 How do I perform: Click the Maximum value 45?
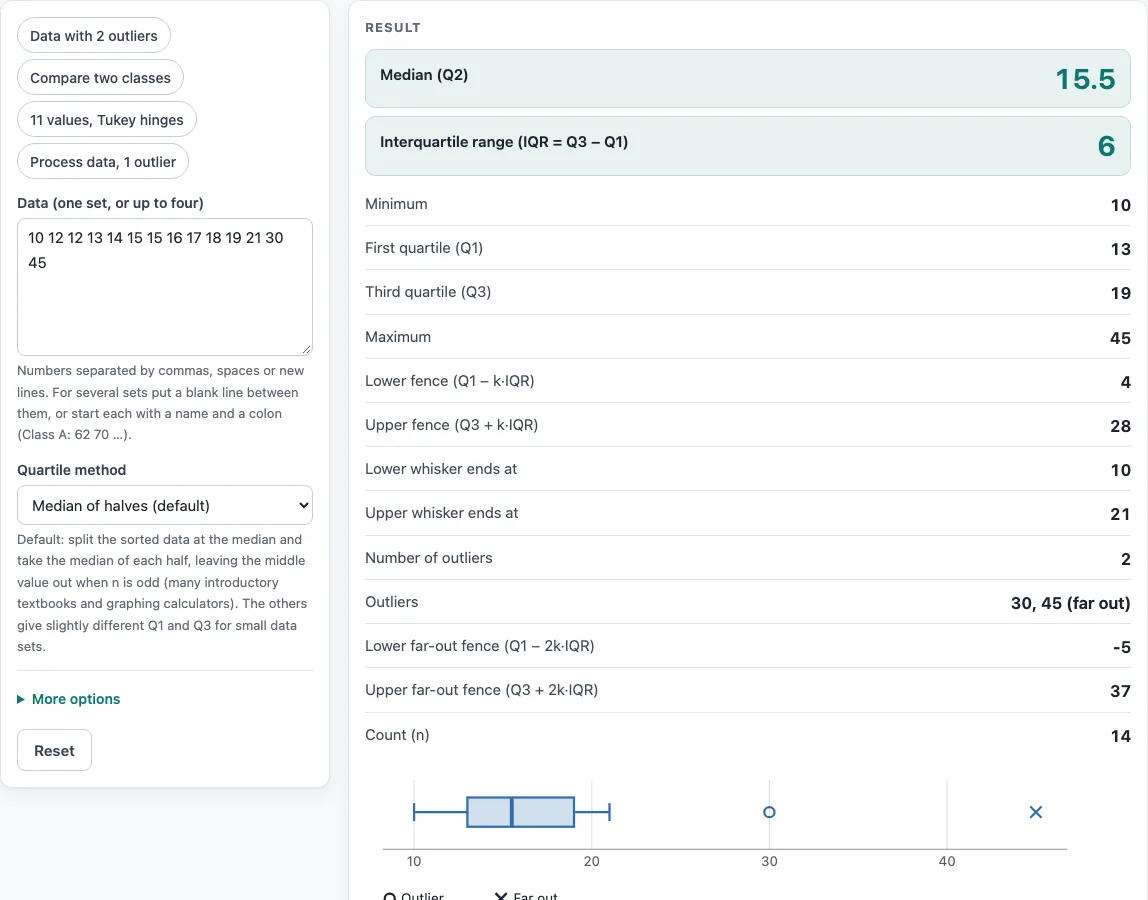(x=1120, y=338)
